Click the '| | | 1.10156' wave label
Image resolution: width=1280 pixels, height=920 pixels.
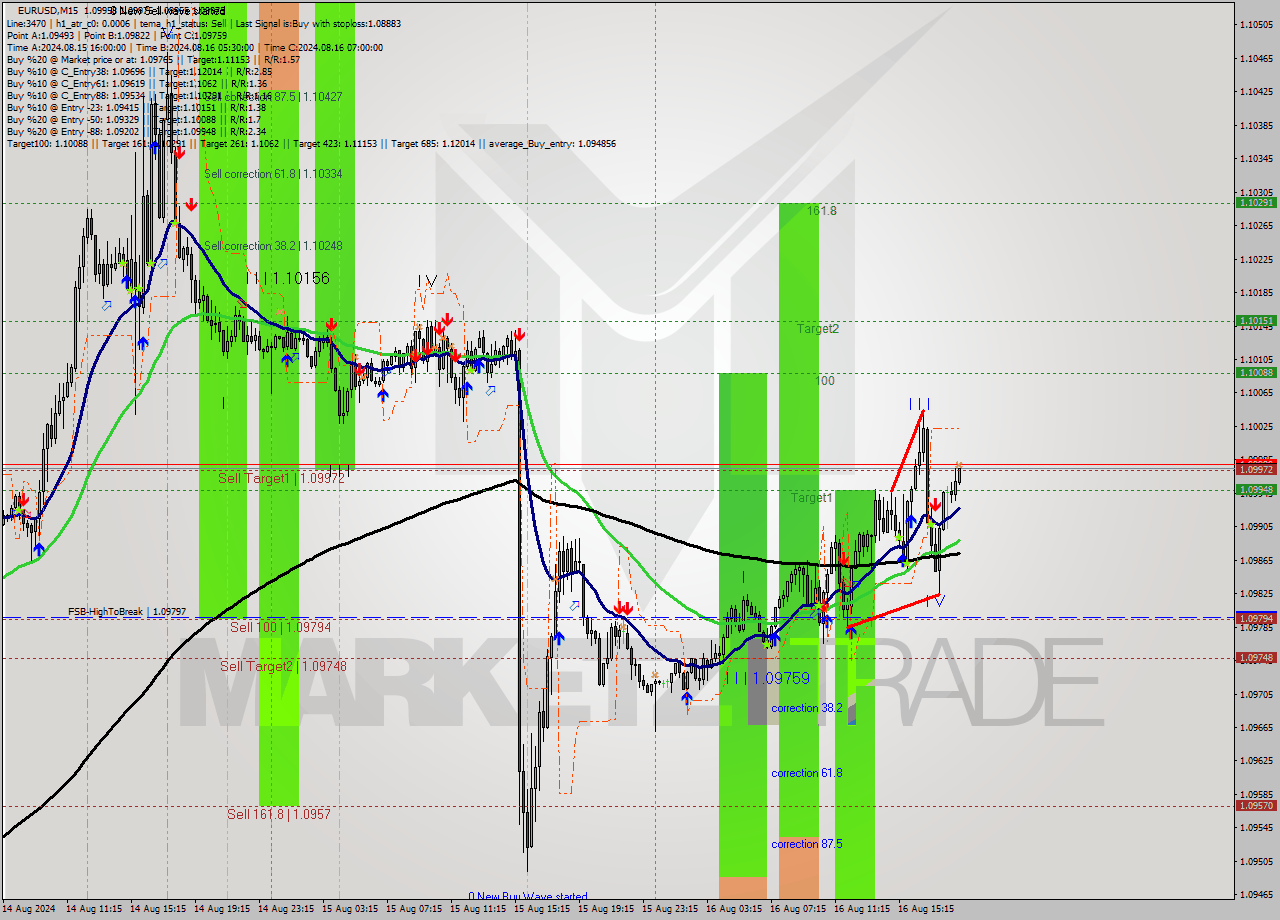pyautogui.click(x=288, y=278)
